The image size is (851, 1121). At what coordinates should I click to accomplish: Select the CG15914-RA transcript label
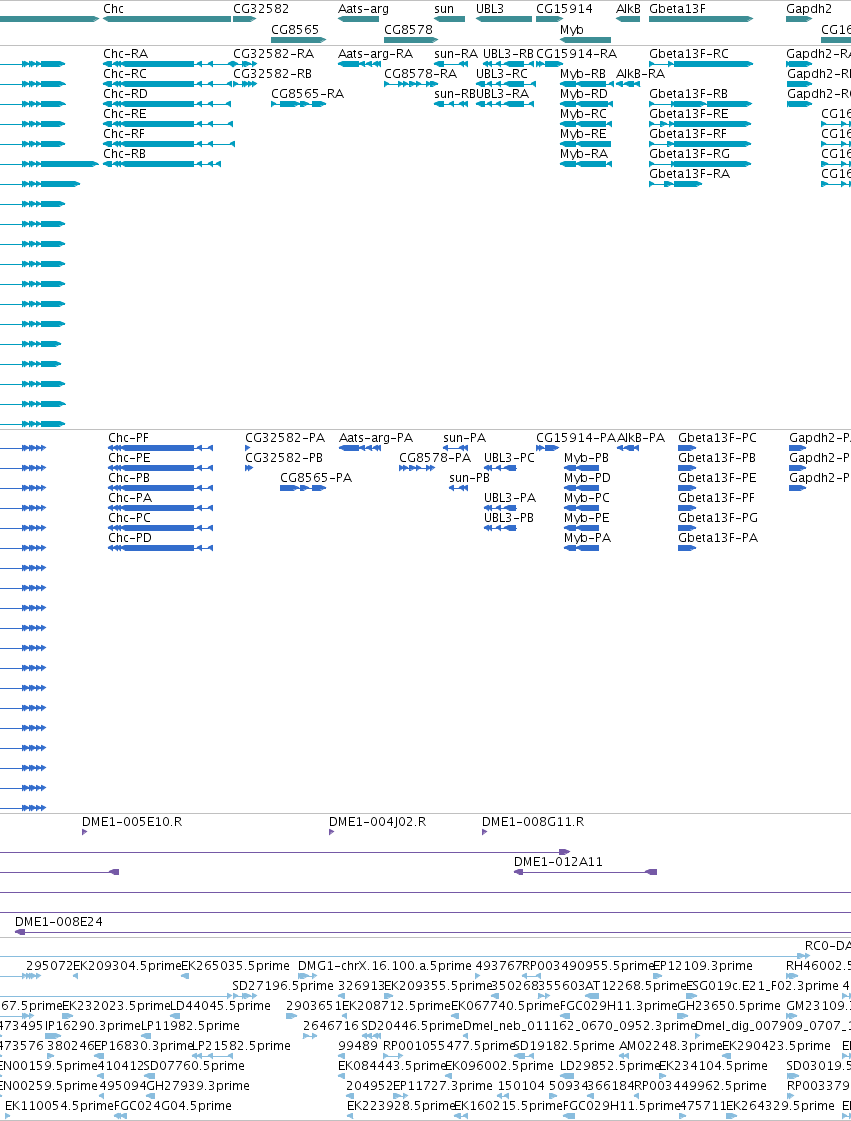pyautogui.click(x=576, y=54)
